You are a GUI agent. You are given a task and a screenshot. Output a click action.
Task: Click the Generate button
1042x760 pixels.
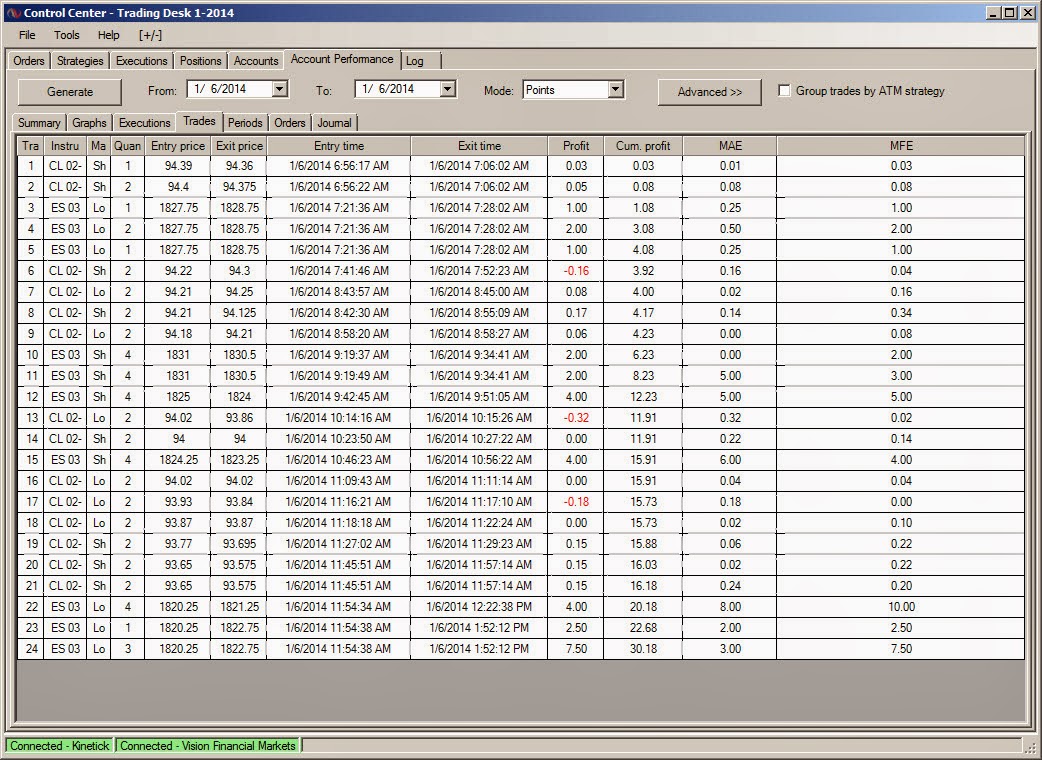70,92
